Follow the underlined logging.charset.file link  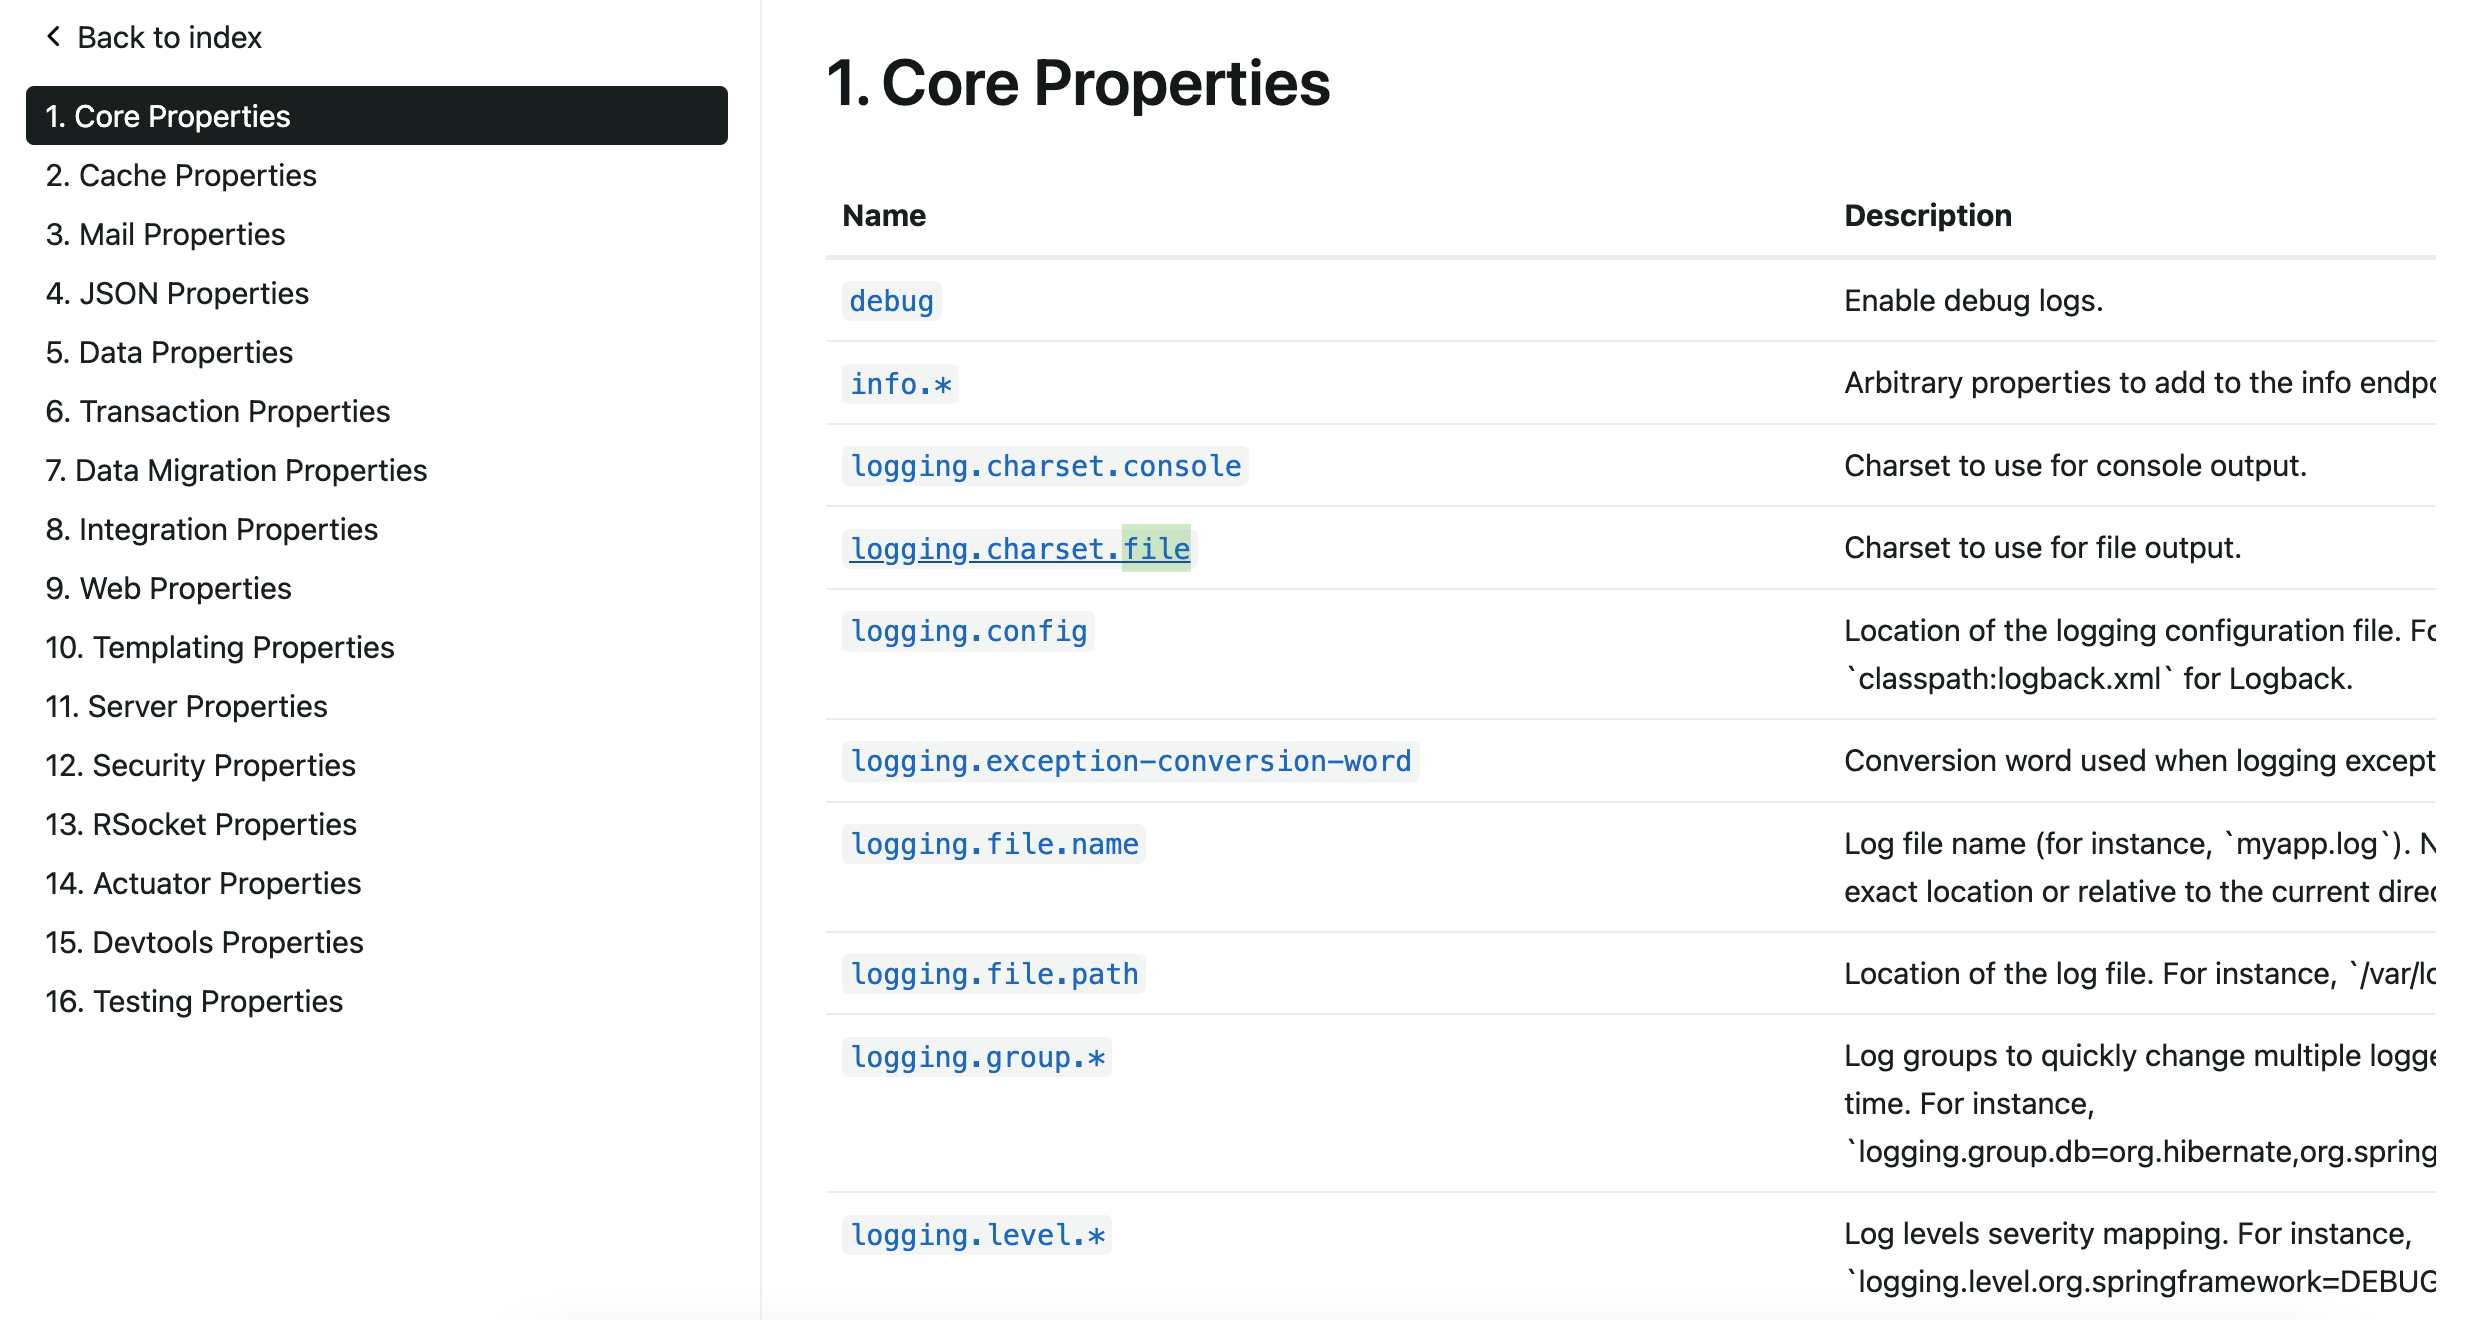(1019, 549)
